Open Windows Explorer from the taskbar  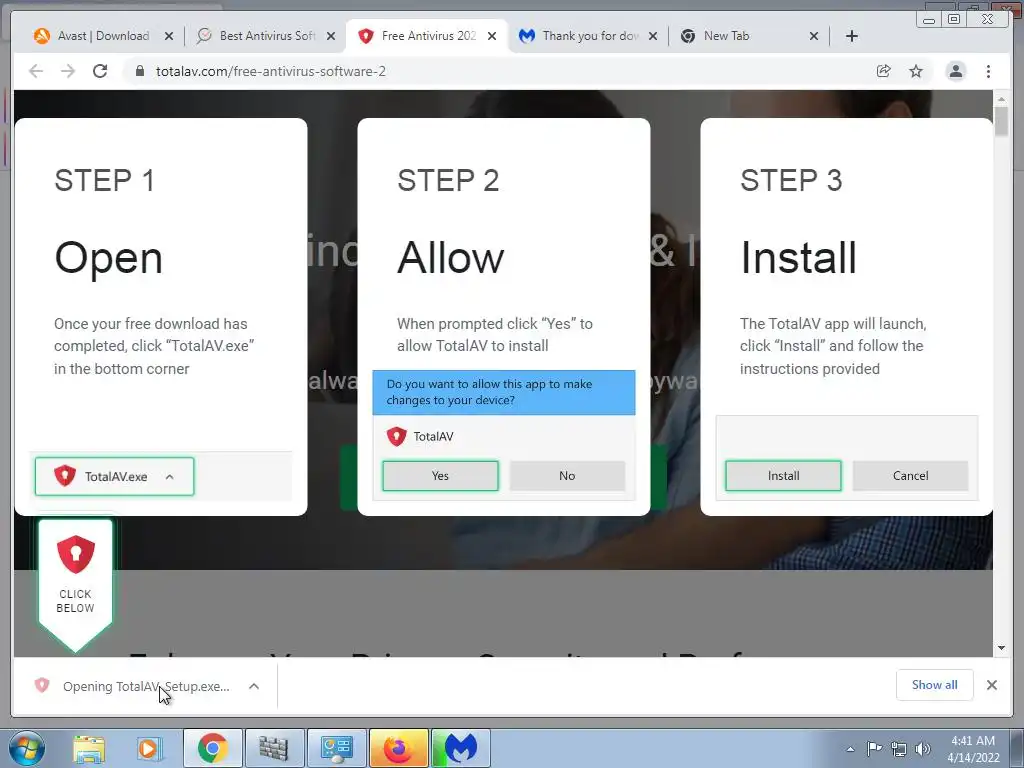tap(89, 748)
